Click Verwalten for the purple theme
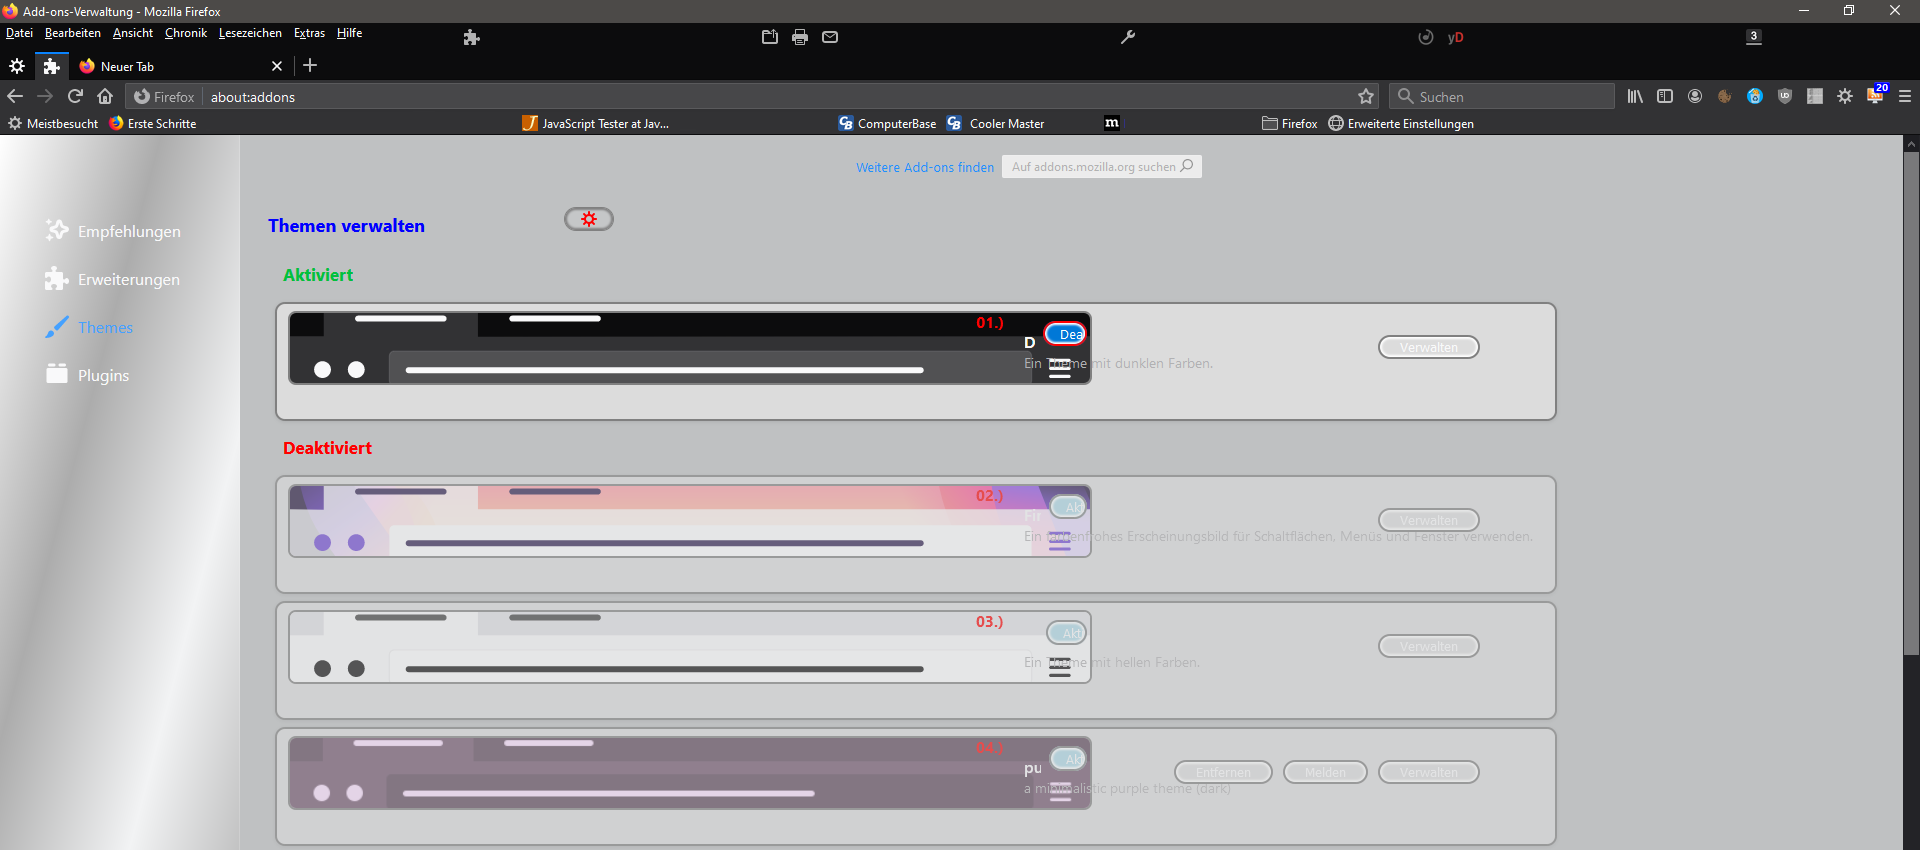Image resolution: width=1920 pixels, height=850 pixels. click(x=1429, y=772)
